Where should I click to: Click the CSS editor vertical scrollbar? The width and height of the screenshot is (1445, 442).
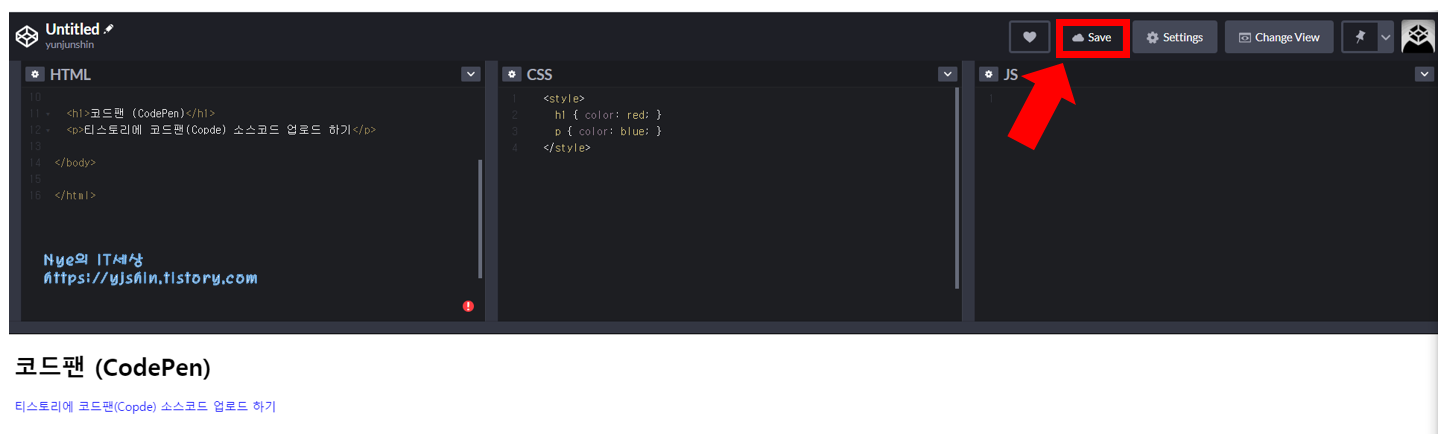pos(957,188)
